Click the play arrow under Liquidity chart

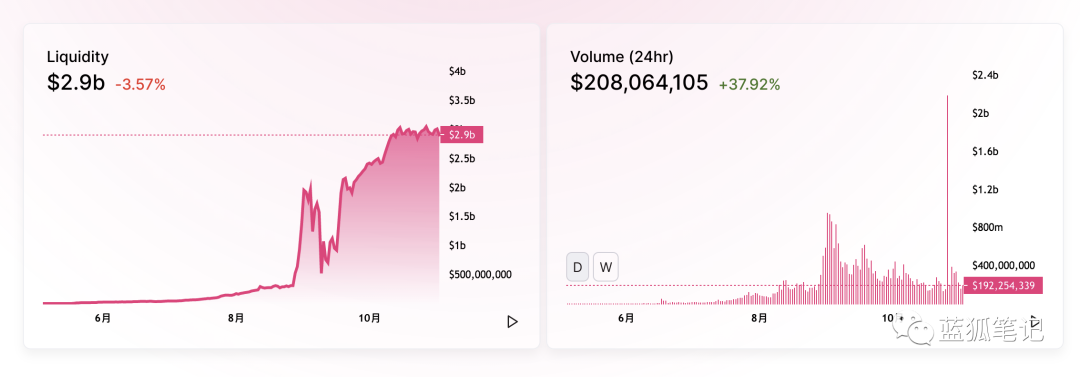click(512, 321)
